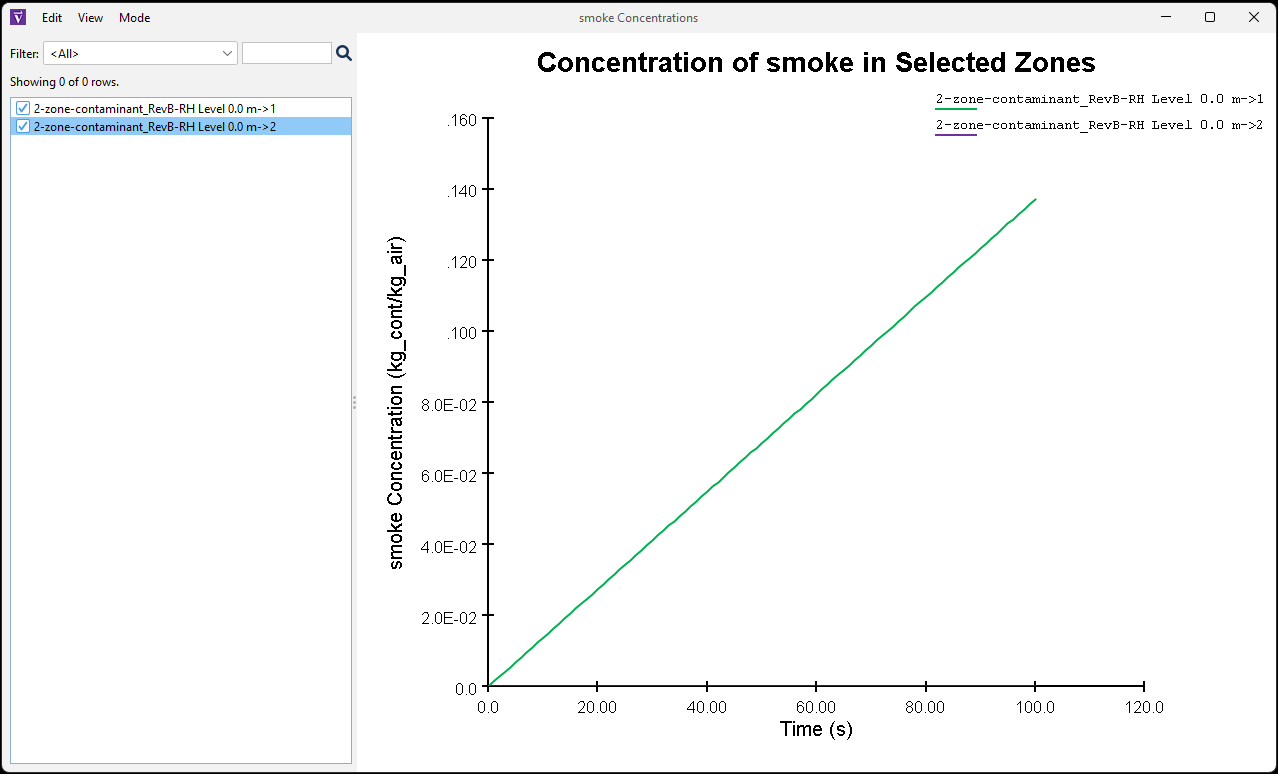Open the Mode menu
Screen dimensions: 1278x774
coord(134,17)
